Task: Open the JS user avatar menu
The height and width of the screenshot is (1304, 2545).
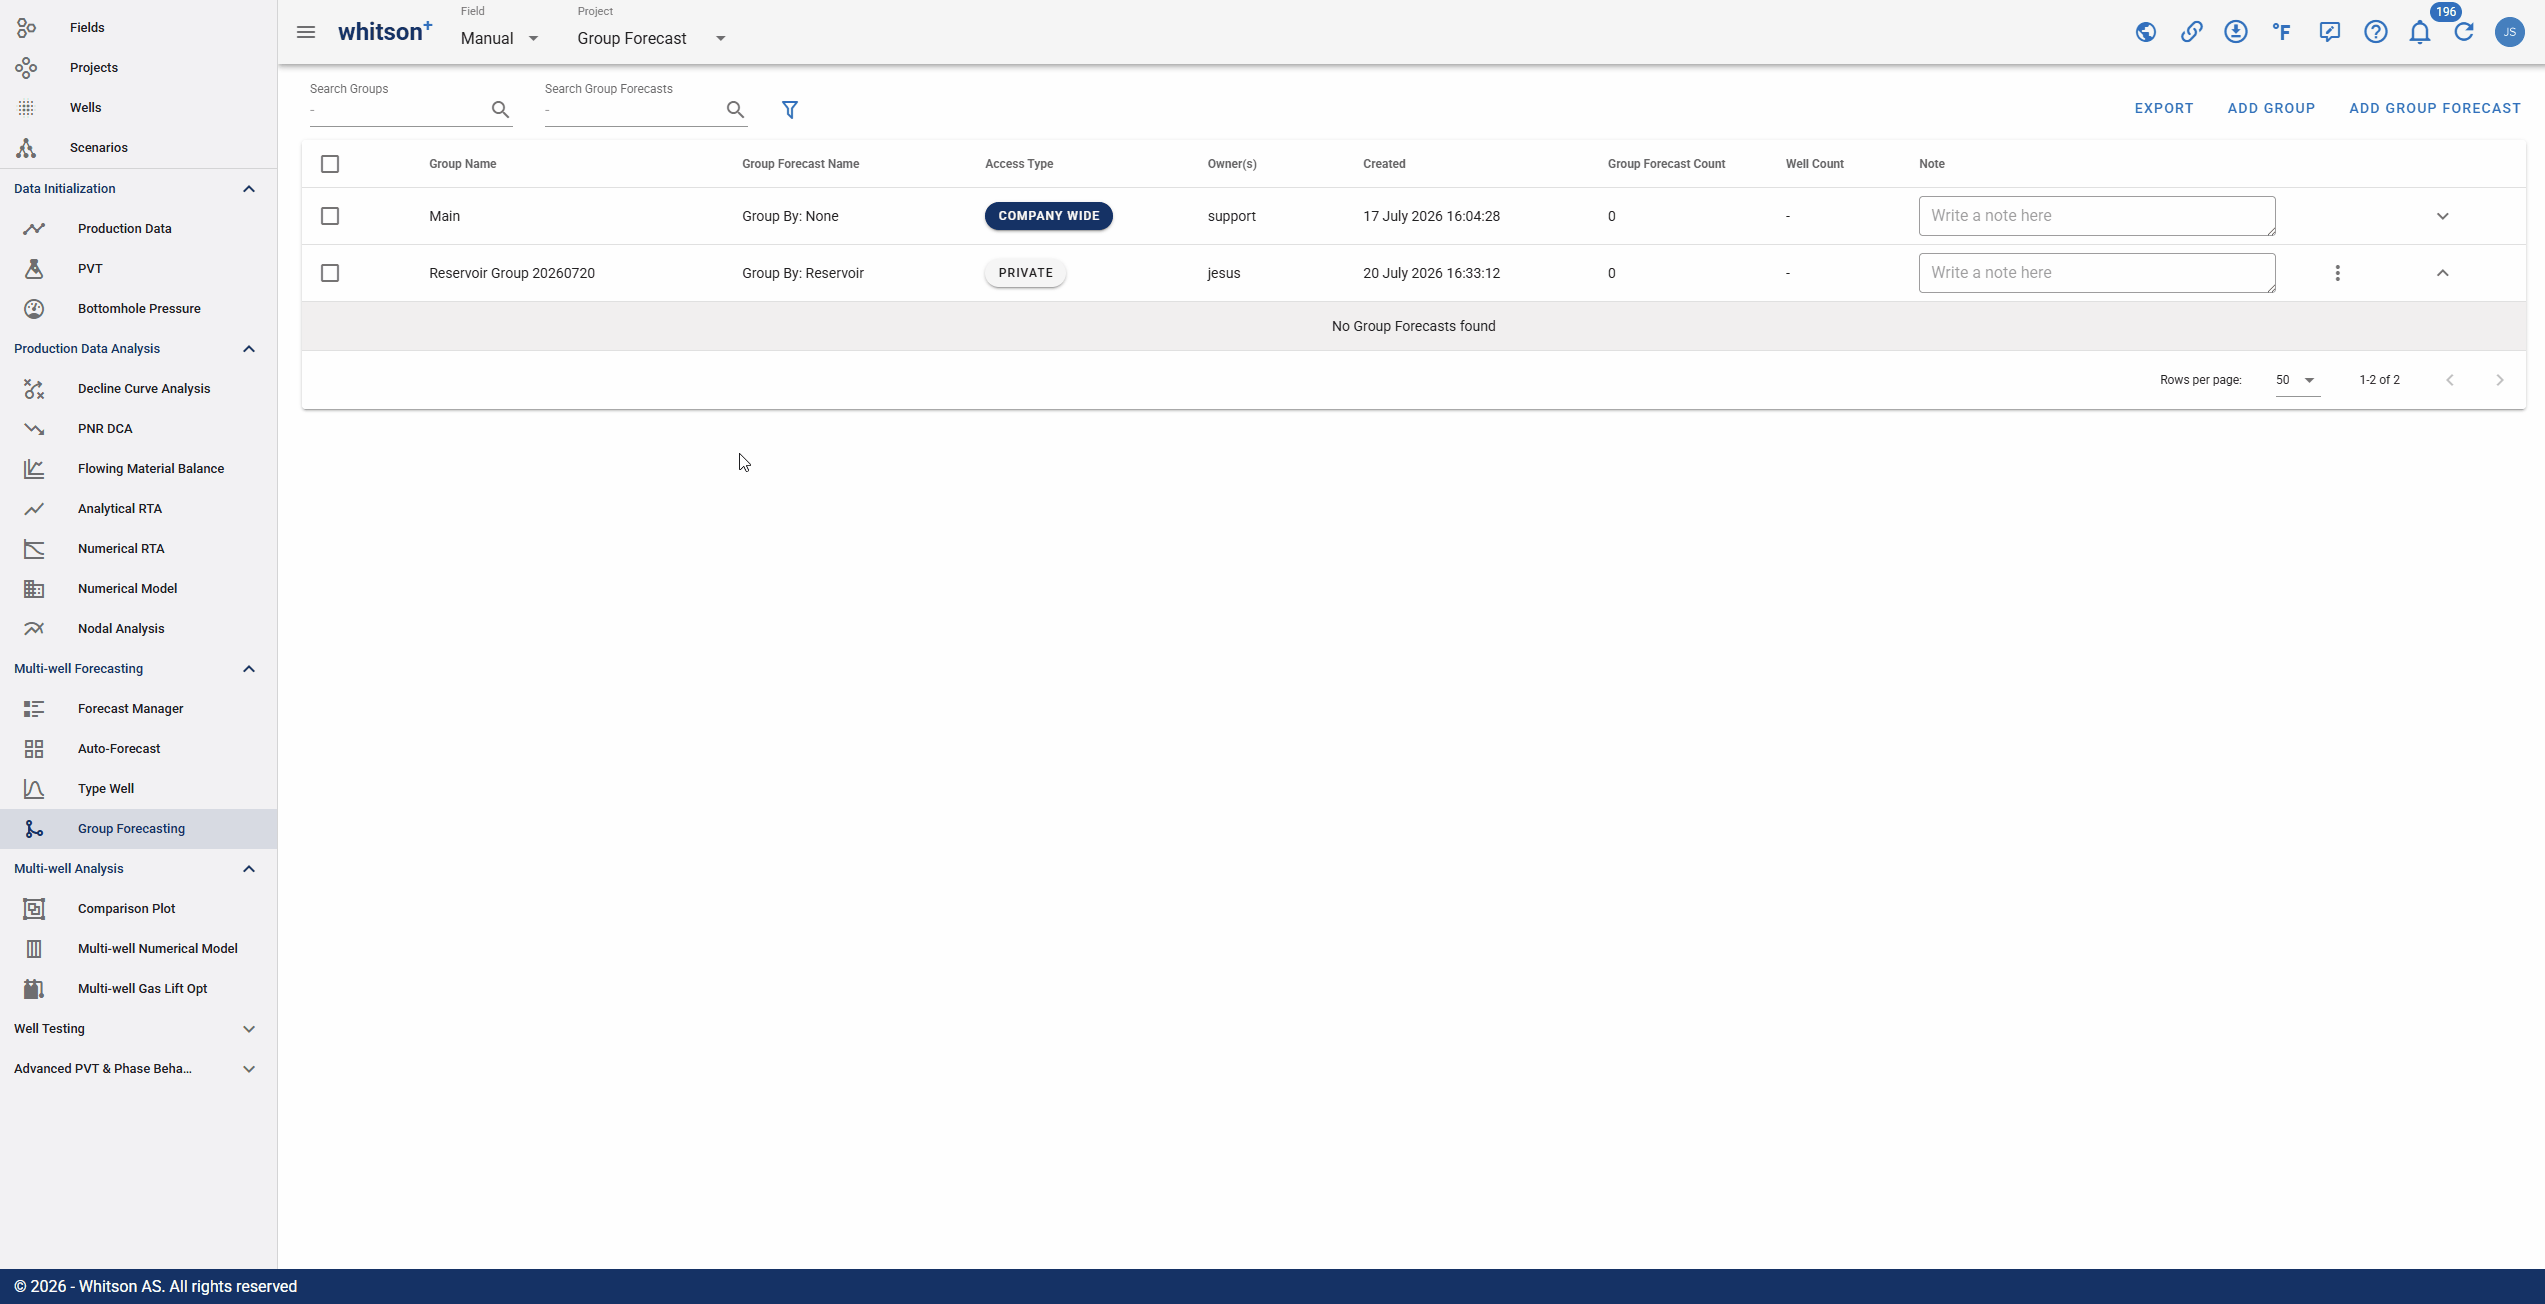Action: pos(2510,32)
